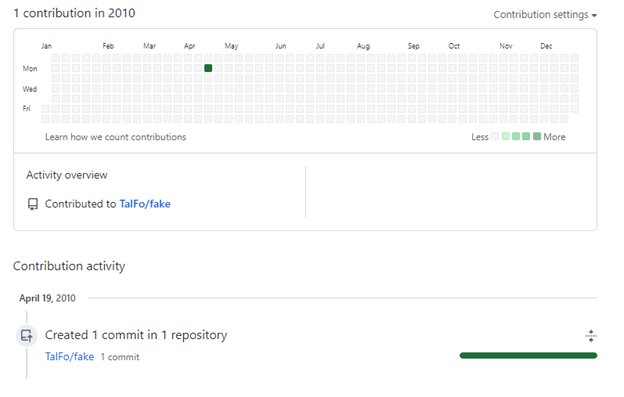Click the darkest legend swatch next to More
624x397 pixels.
point(537,136)
